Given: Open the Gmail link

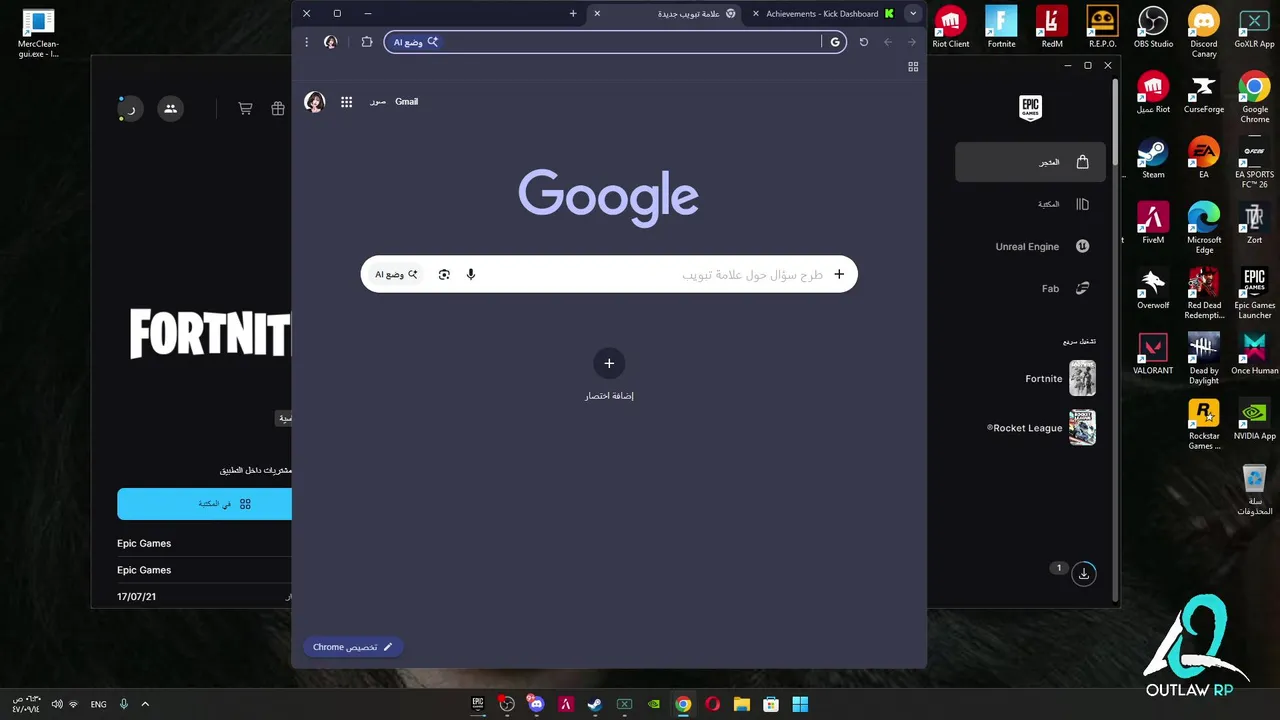Looking at the screenshot, I should 406,102.
